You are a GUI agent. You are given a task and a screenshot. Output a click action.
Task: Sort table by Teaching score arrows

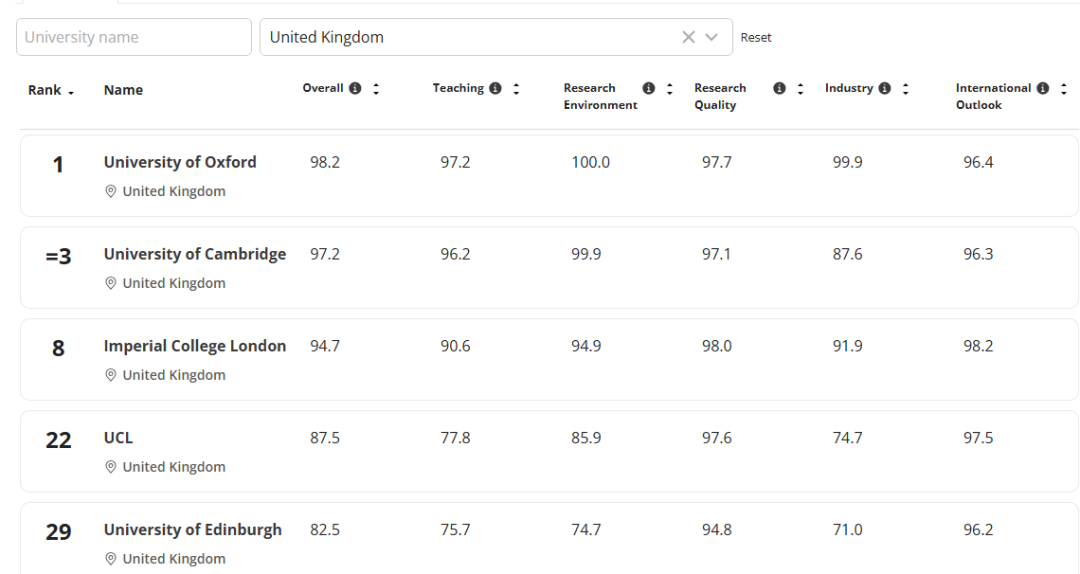coord(516,89)
